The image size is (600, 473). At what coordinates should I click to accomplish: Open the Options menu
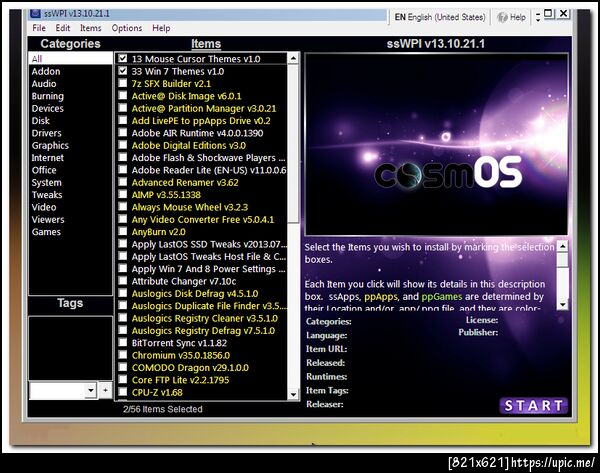click(x=127, y=28)
